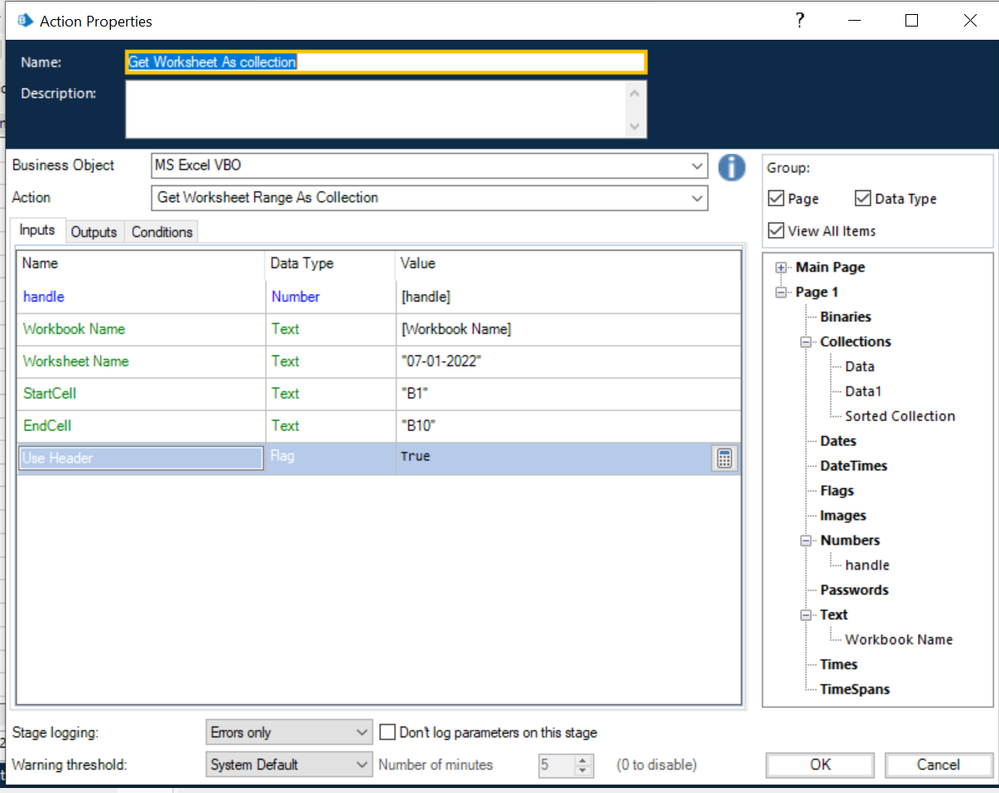Collapse the Collections tree node
Viewport: 999px width, 793px height.
coord(806,342)
